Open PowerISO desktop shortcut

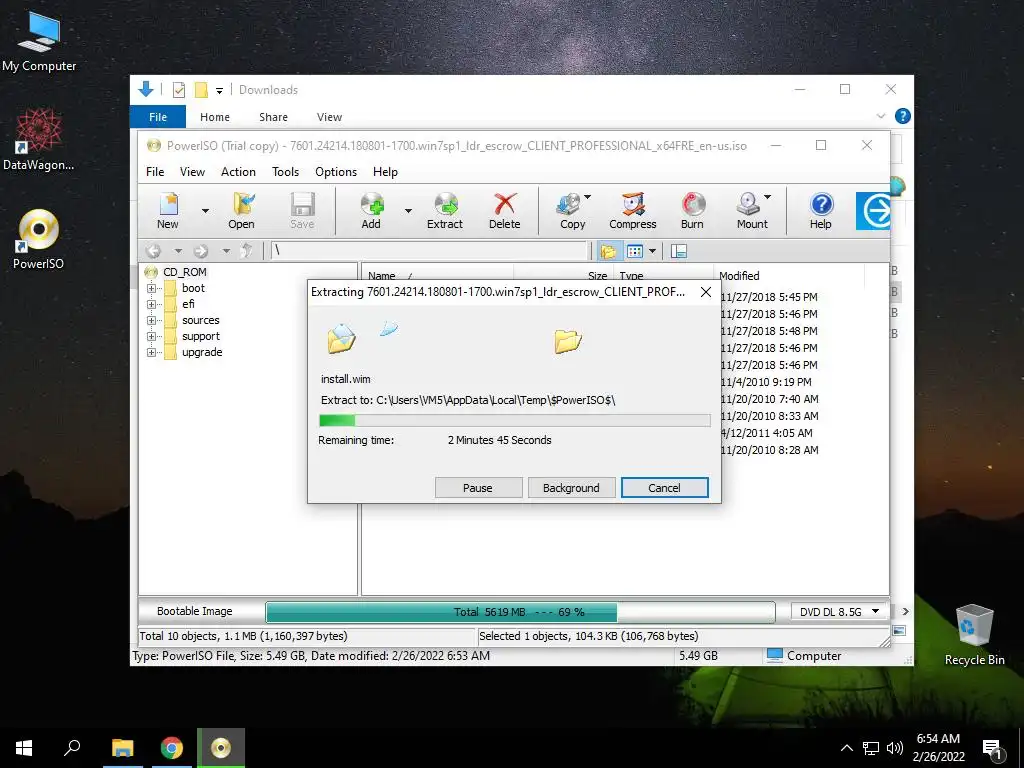[39, 239]
